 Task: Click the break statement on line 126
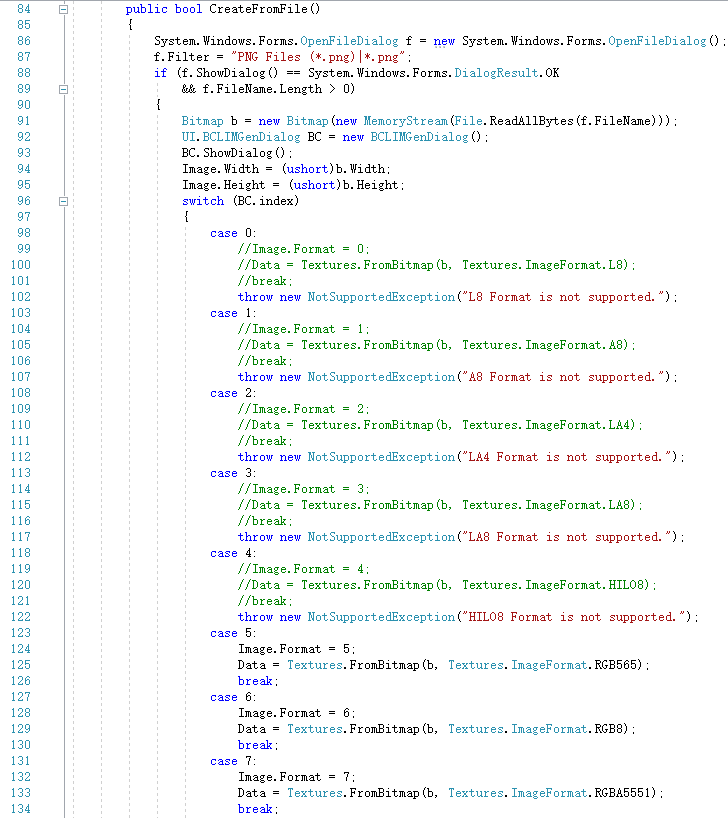258,681
